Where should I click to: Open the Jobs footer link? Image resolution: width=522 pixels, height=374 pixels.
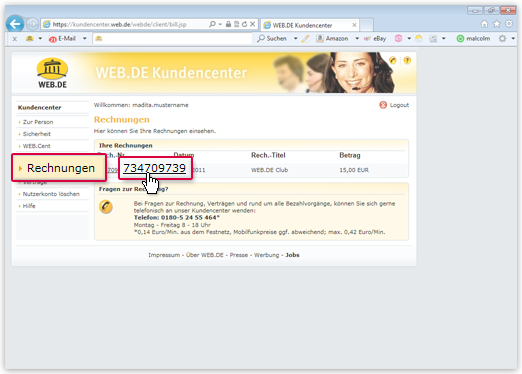tap(292, 255)
